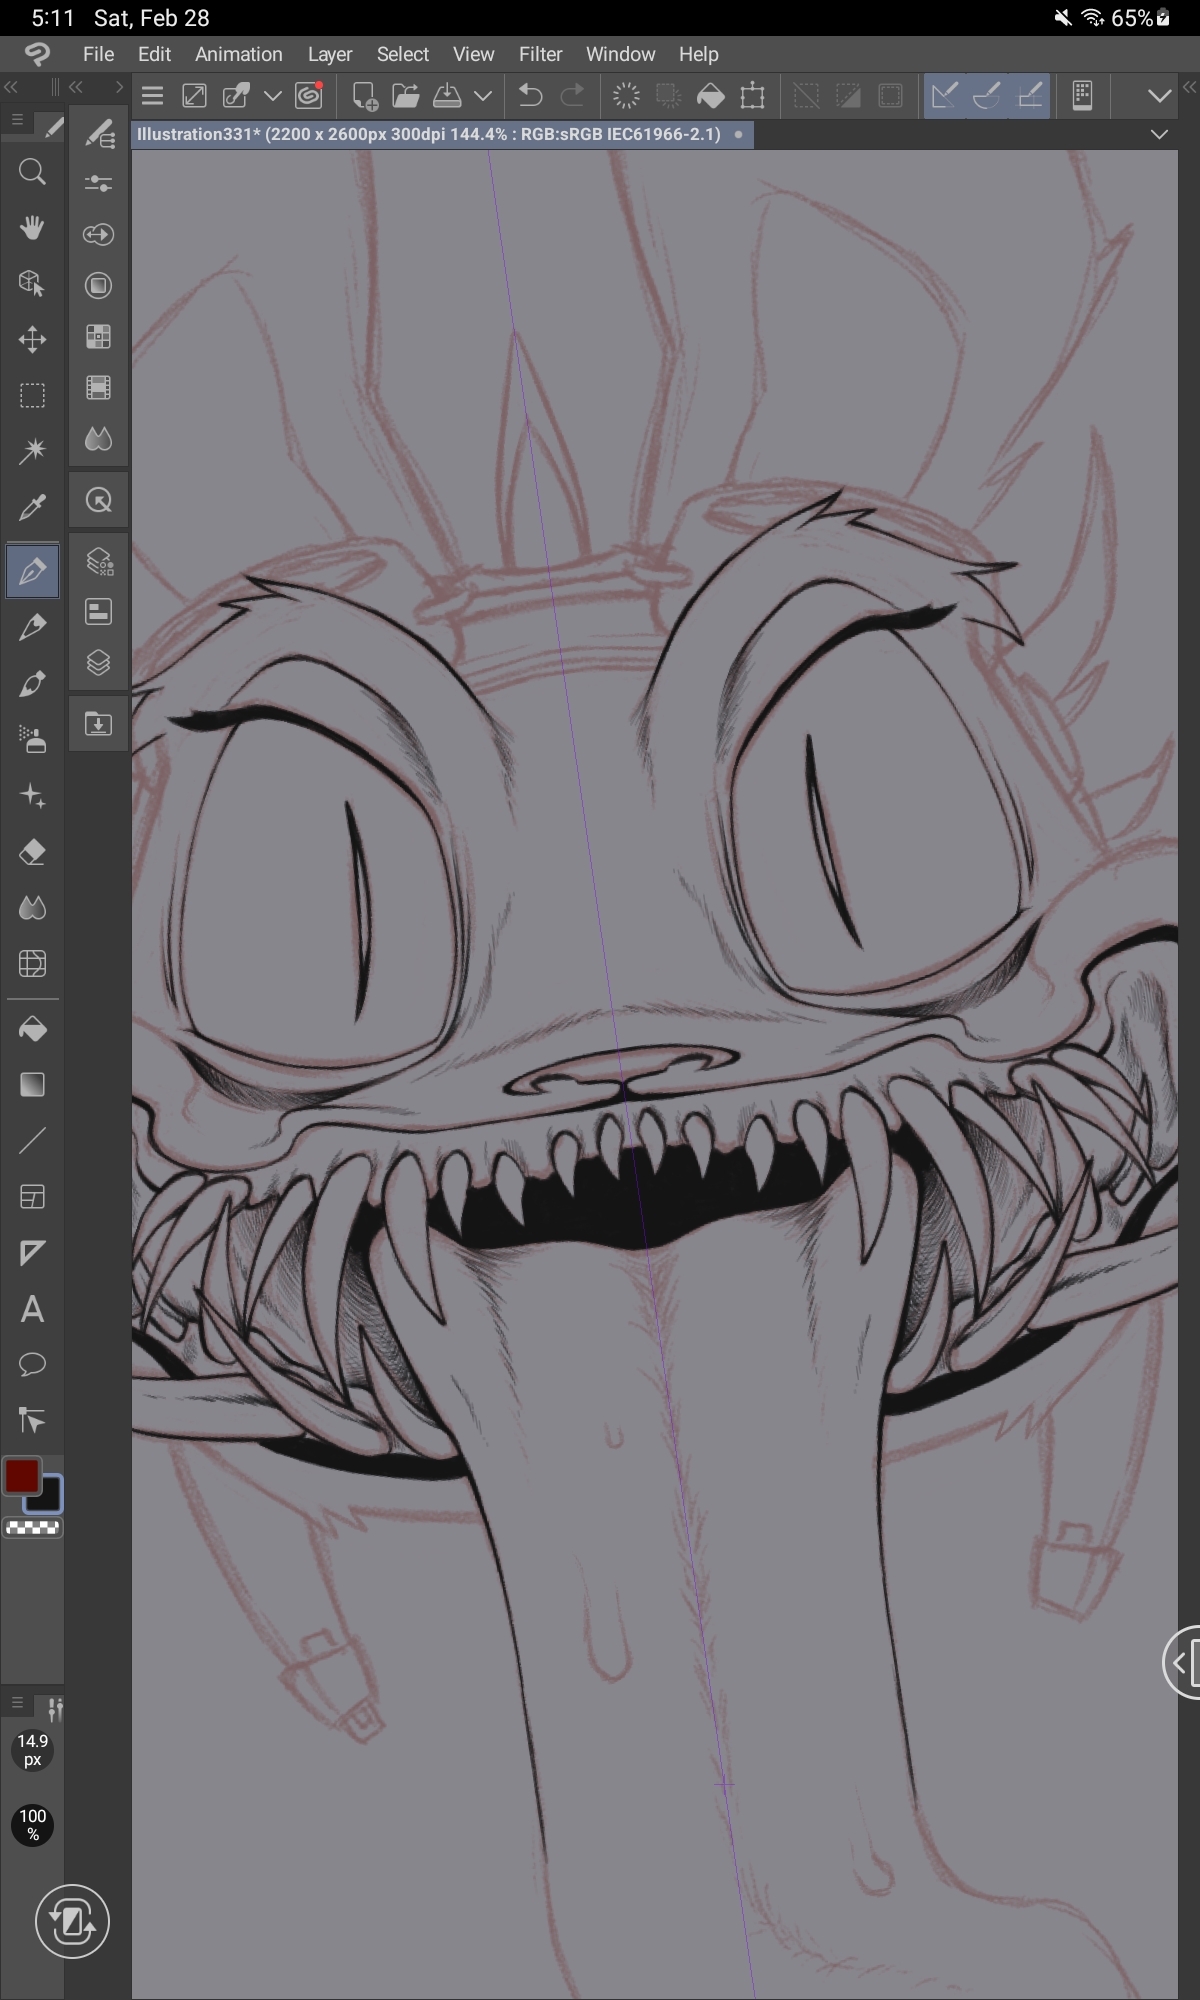Expand the save options dropdown arrow
The image size is (1200, 2000).
coord(483,96)
